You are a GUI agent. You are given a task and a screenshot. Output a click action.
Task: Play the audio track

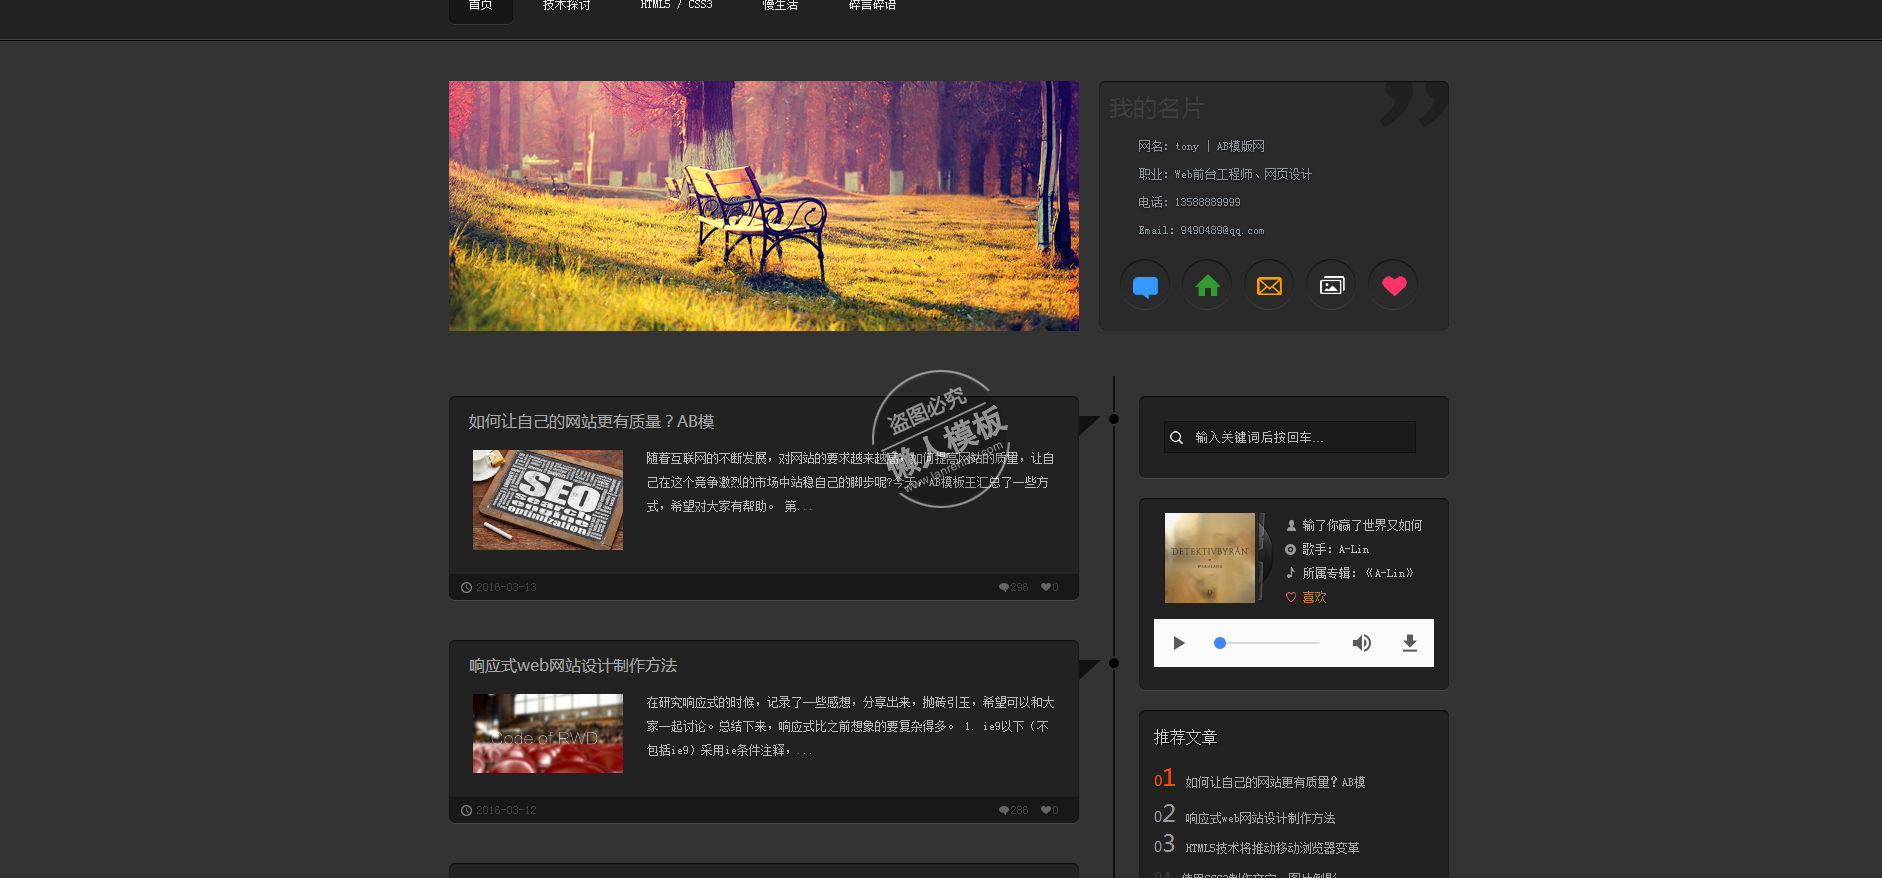click(x=1179, y=643)
